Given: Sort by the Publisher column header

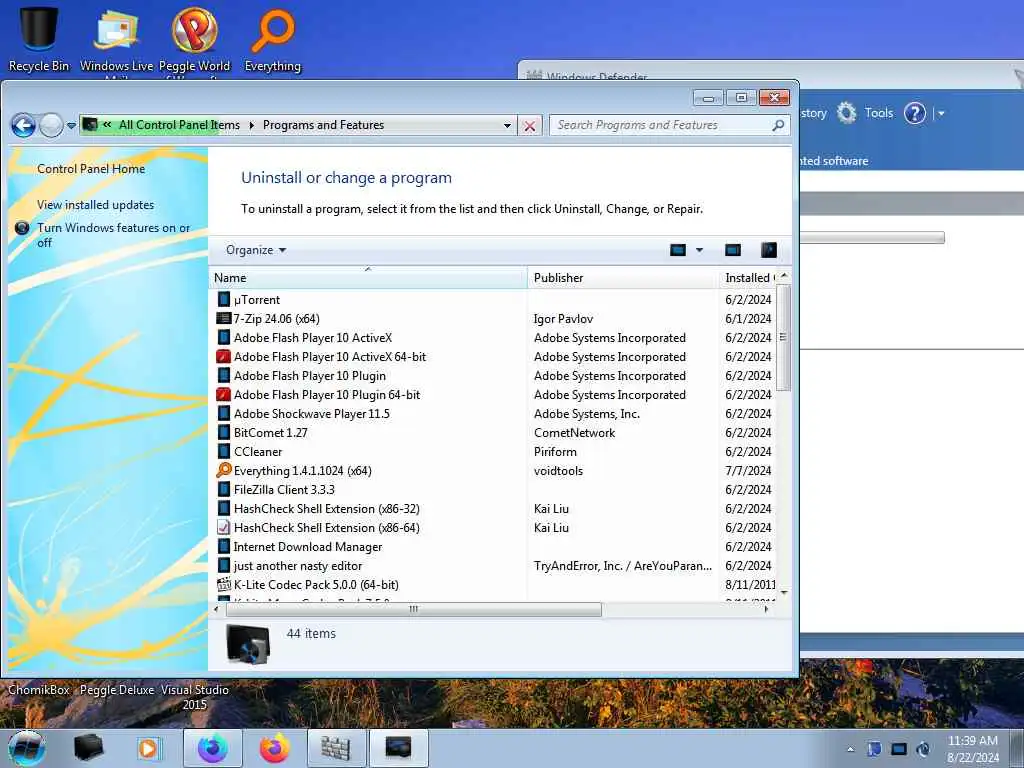Looking at the screenshot, I should [x=622, y=278].
